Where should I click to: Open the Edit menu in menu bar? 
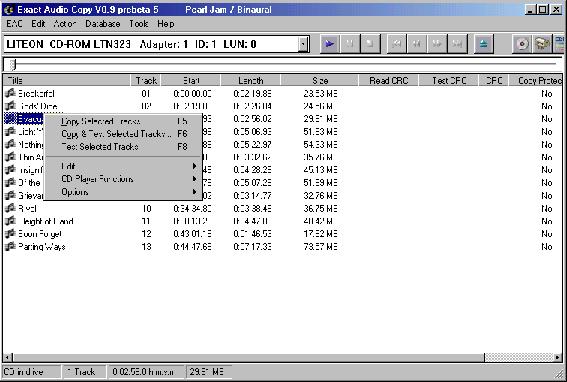tap(38, 24)
